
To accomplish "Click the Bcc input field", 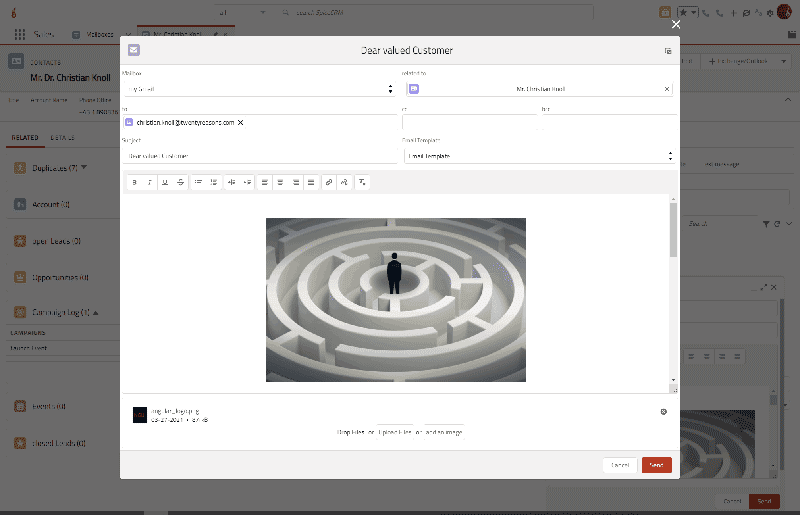I will [x=610, y=122].
